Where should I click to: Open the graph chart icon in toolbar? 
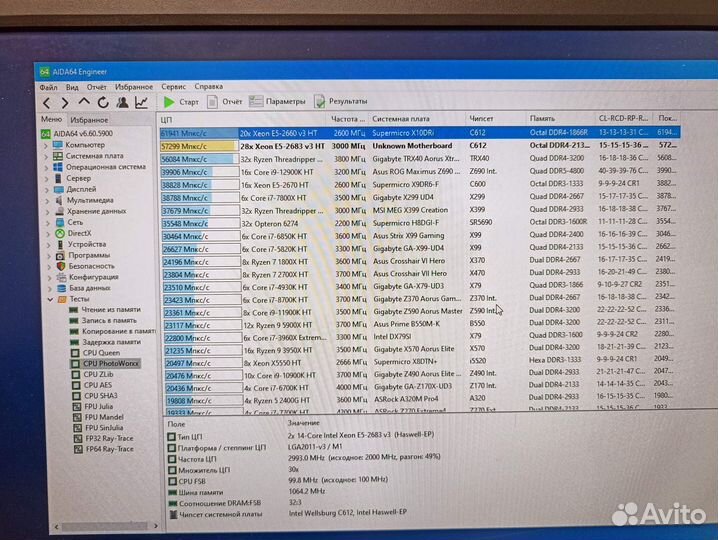(x=142, y=102)
